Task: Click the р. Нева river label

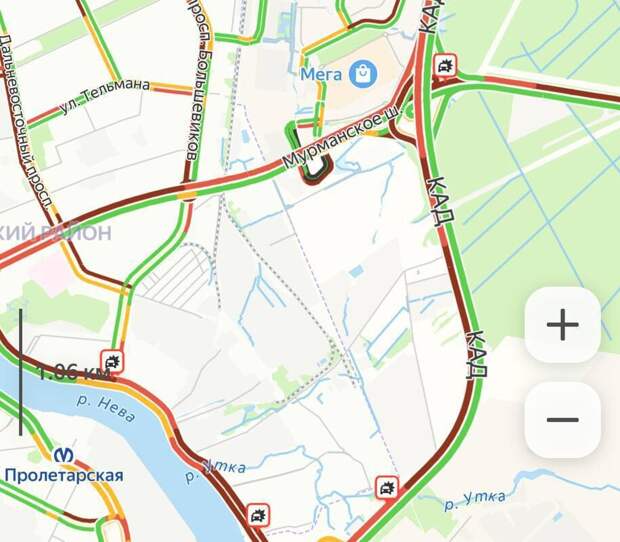Action: point(106,409)
